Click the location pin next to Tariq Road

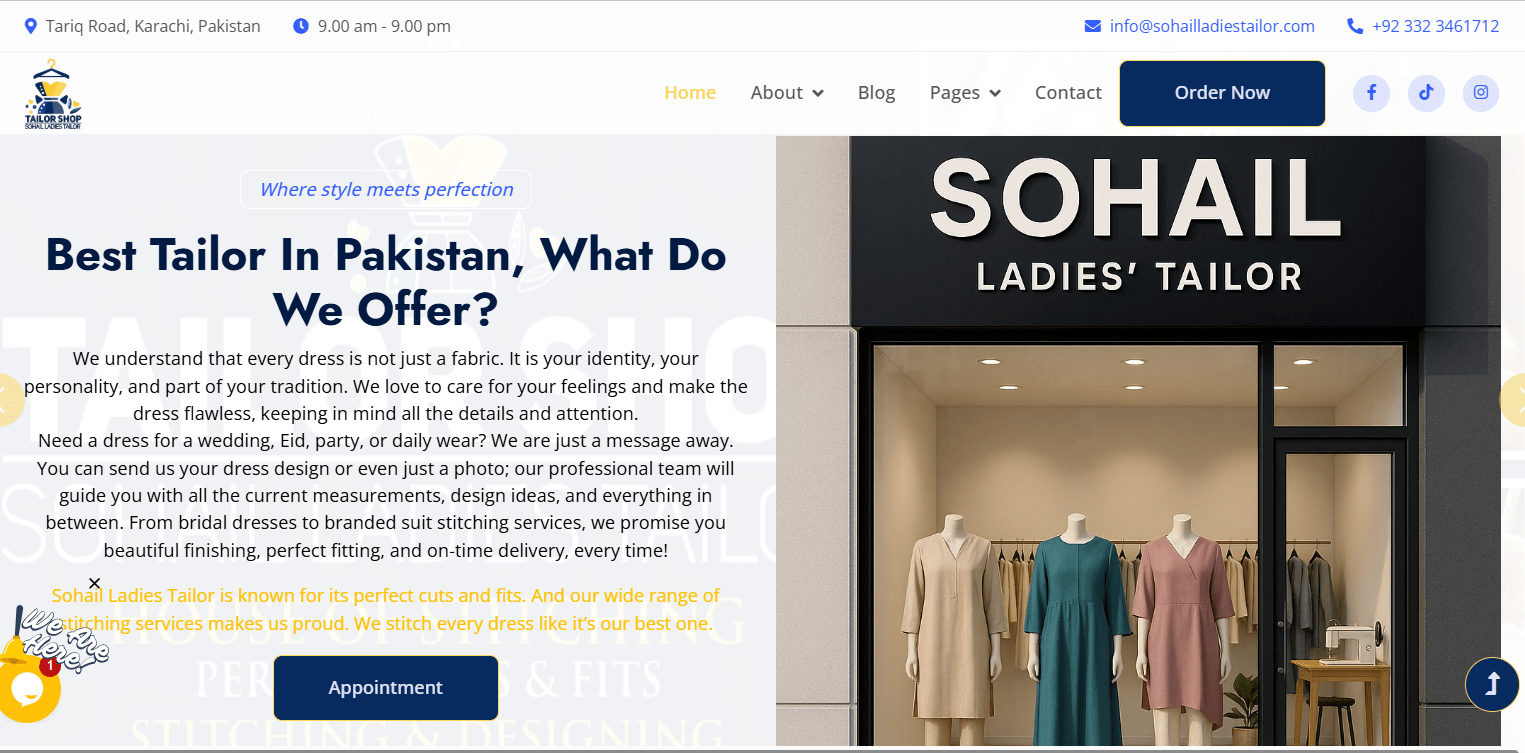coord(30,25)
